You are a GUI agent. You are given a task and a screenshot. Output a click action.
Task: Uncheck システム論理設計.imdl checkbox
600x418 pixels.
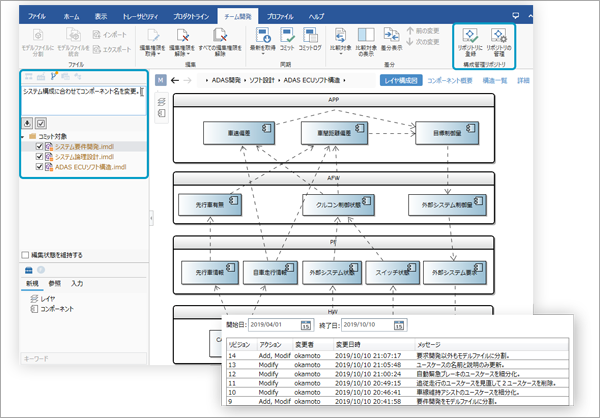39,157
